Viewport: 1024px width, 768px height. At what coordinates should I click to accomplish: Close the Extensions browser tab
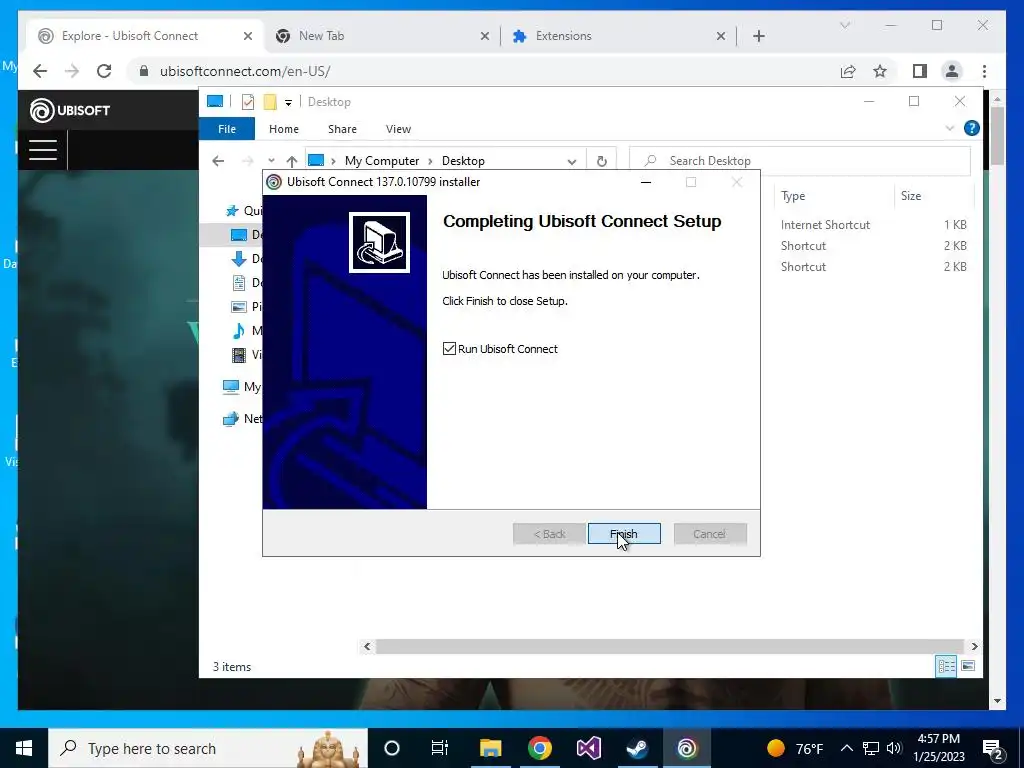coord(720,37)
